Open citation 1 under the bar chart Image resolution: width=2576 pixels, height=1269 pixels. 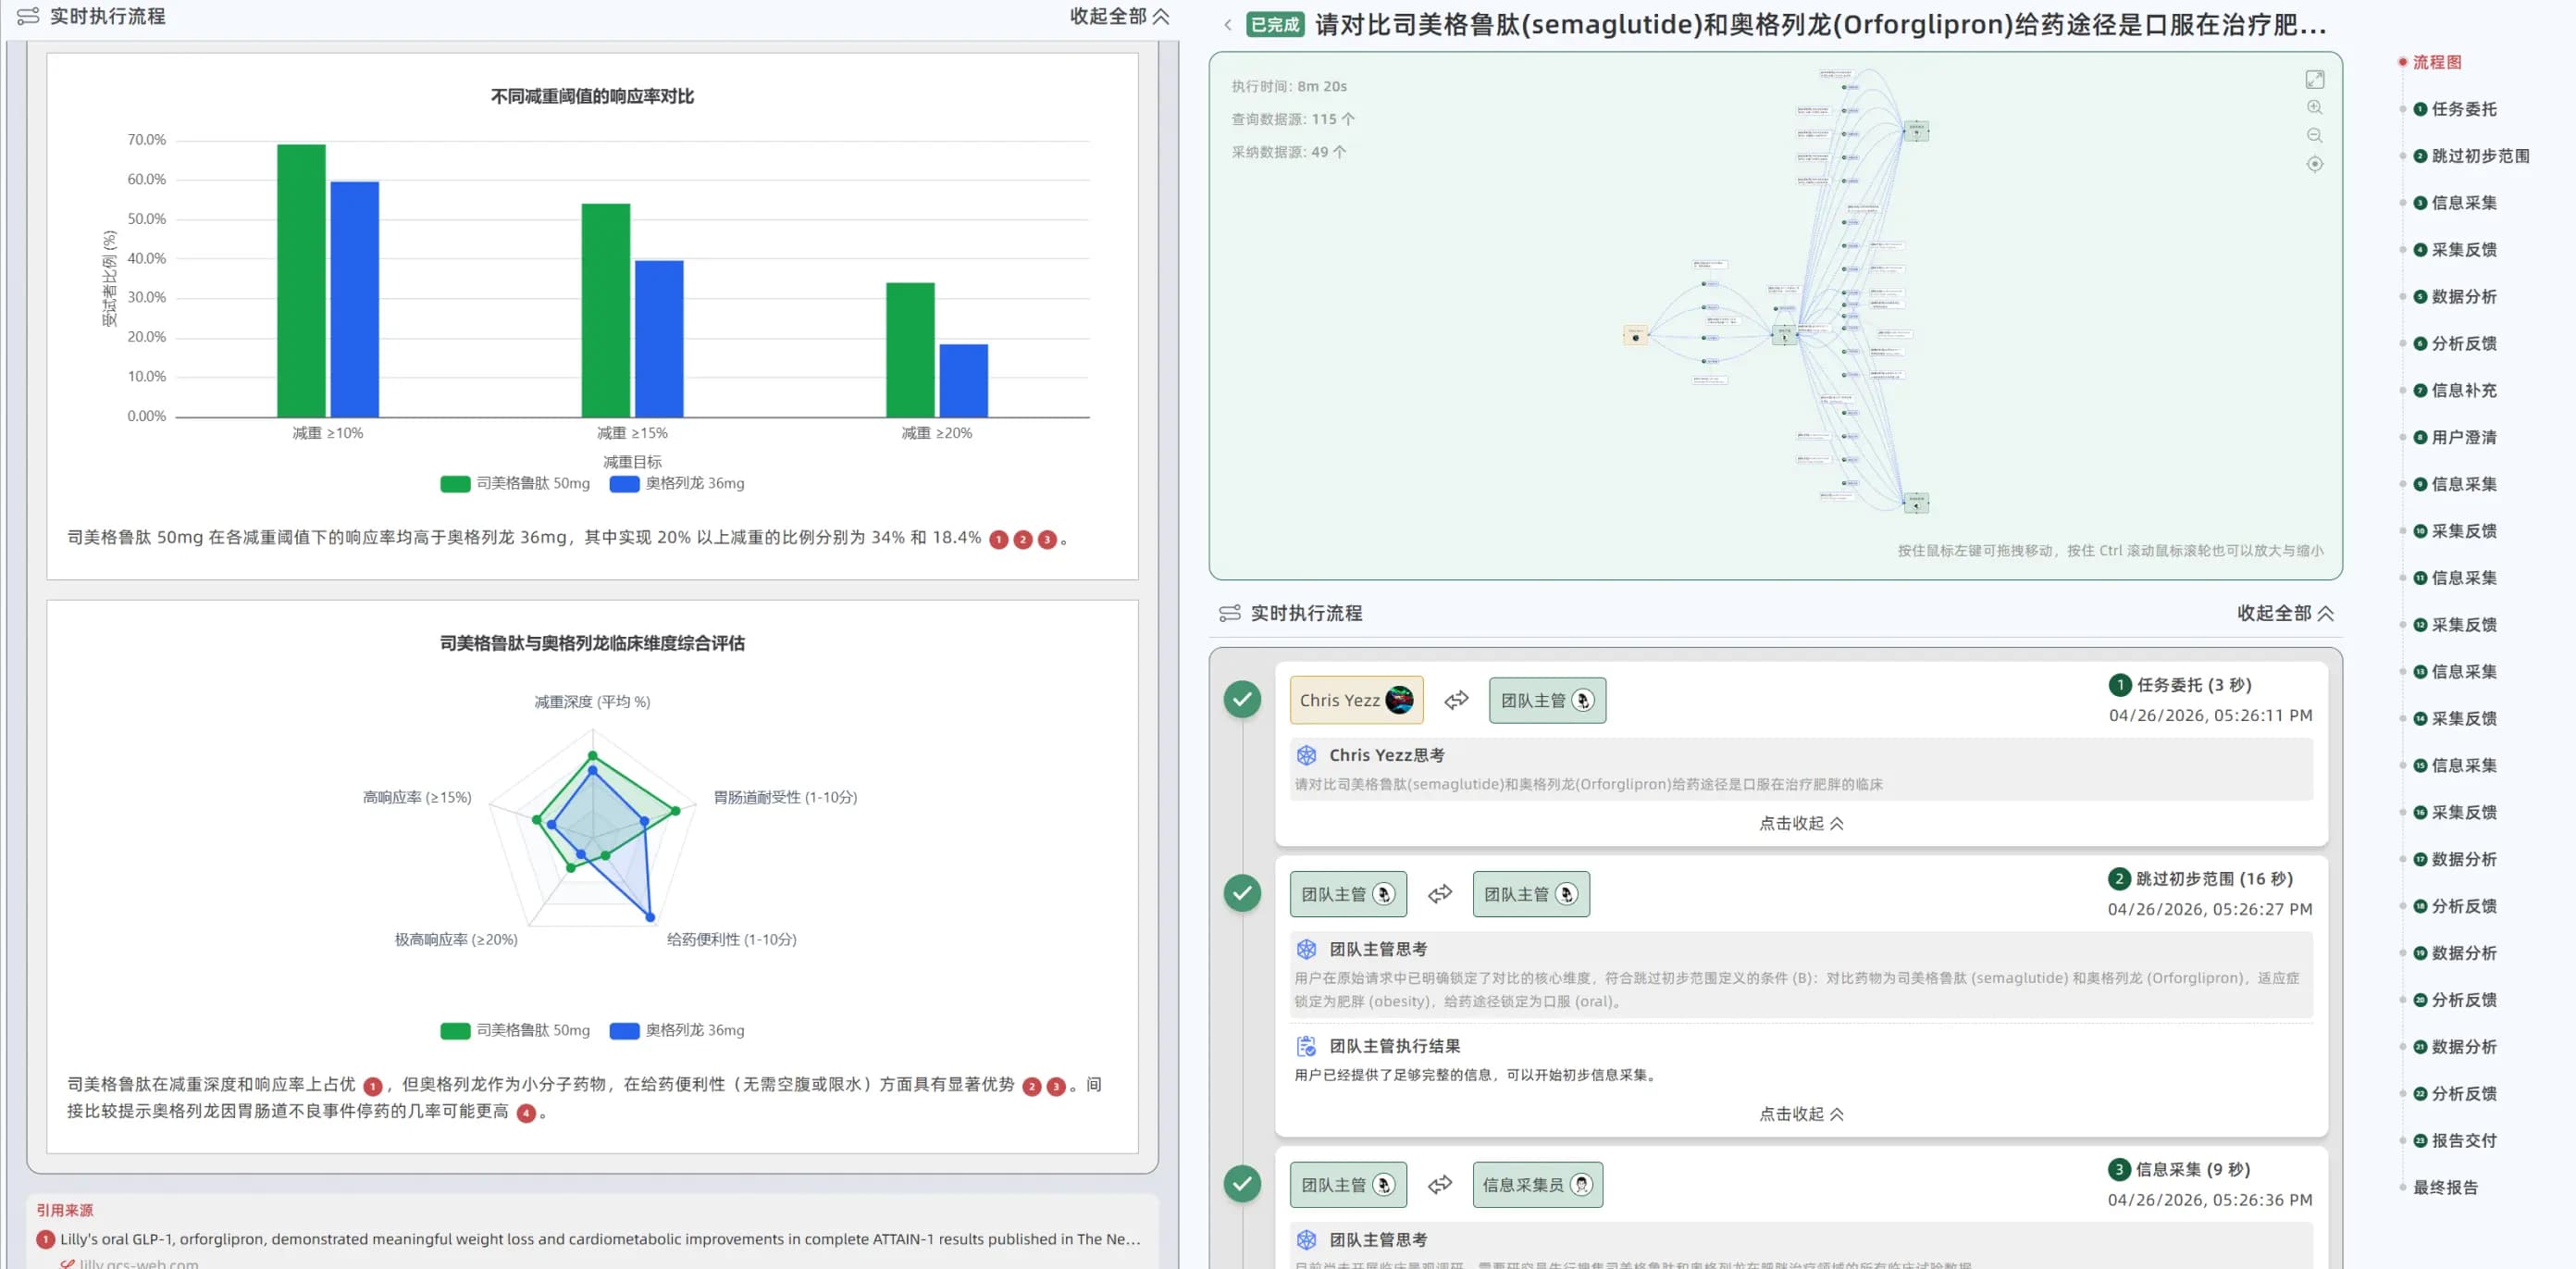[x=998, y=540]
